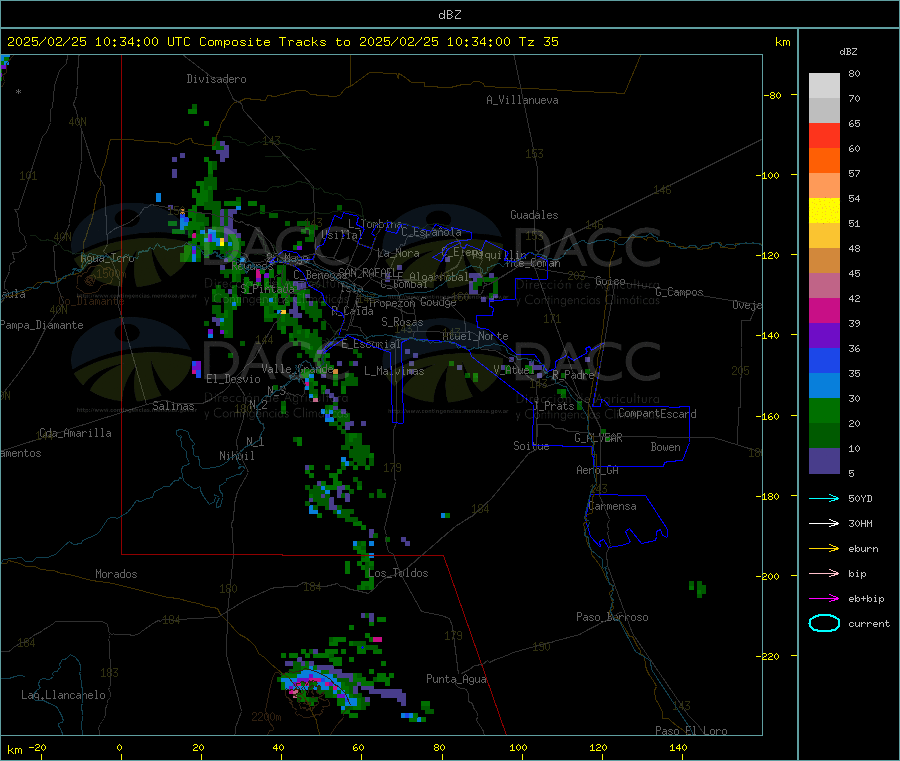
Task: Click the 'Carmensa' map label
Action: coord(612,506)
